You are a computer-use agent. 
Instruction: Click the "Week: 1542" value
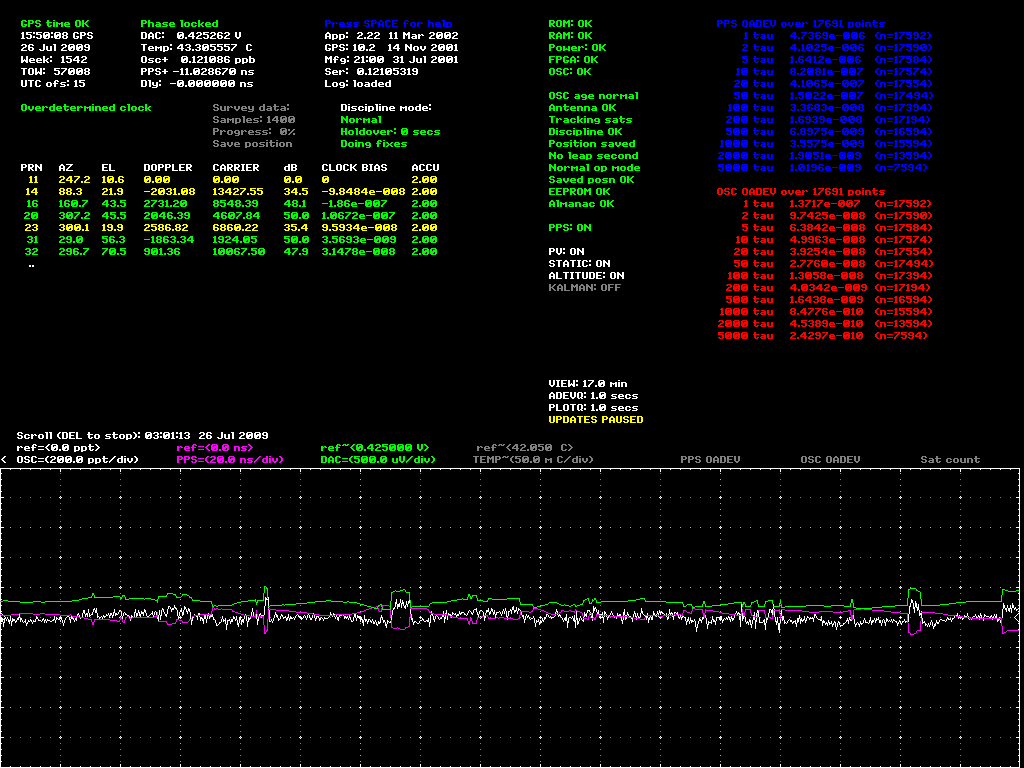(x=53, y=59)
